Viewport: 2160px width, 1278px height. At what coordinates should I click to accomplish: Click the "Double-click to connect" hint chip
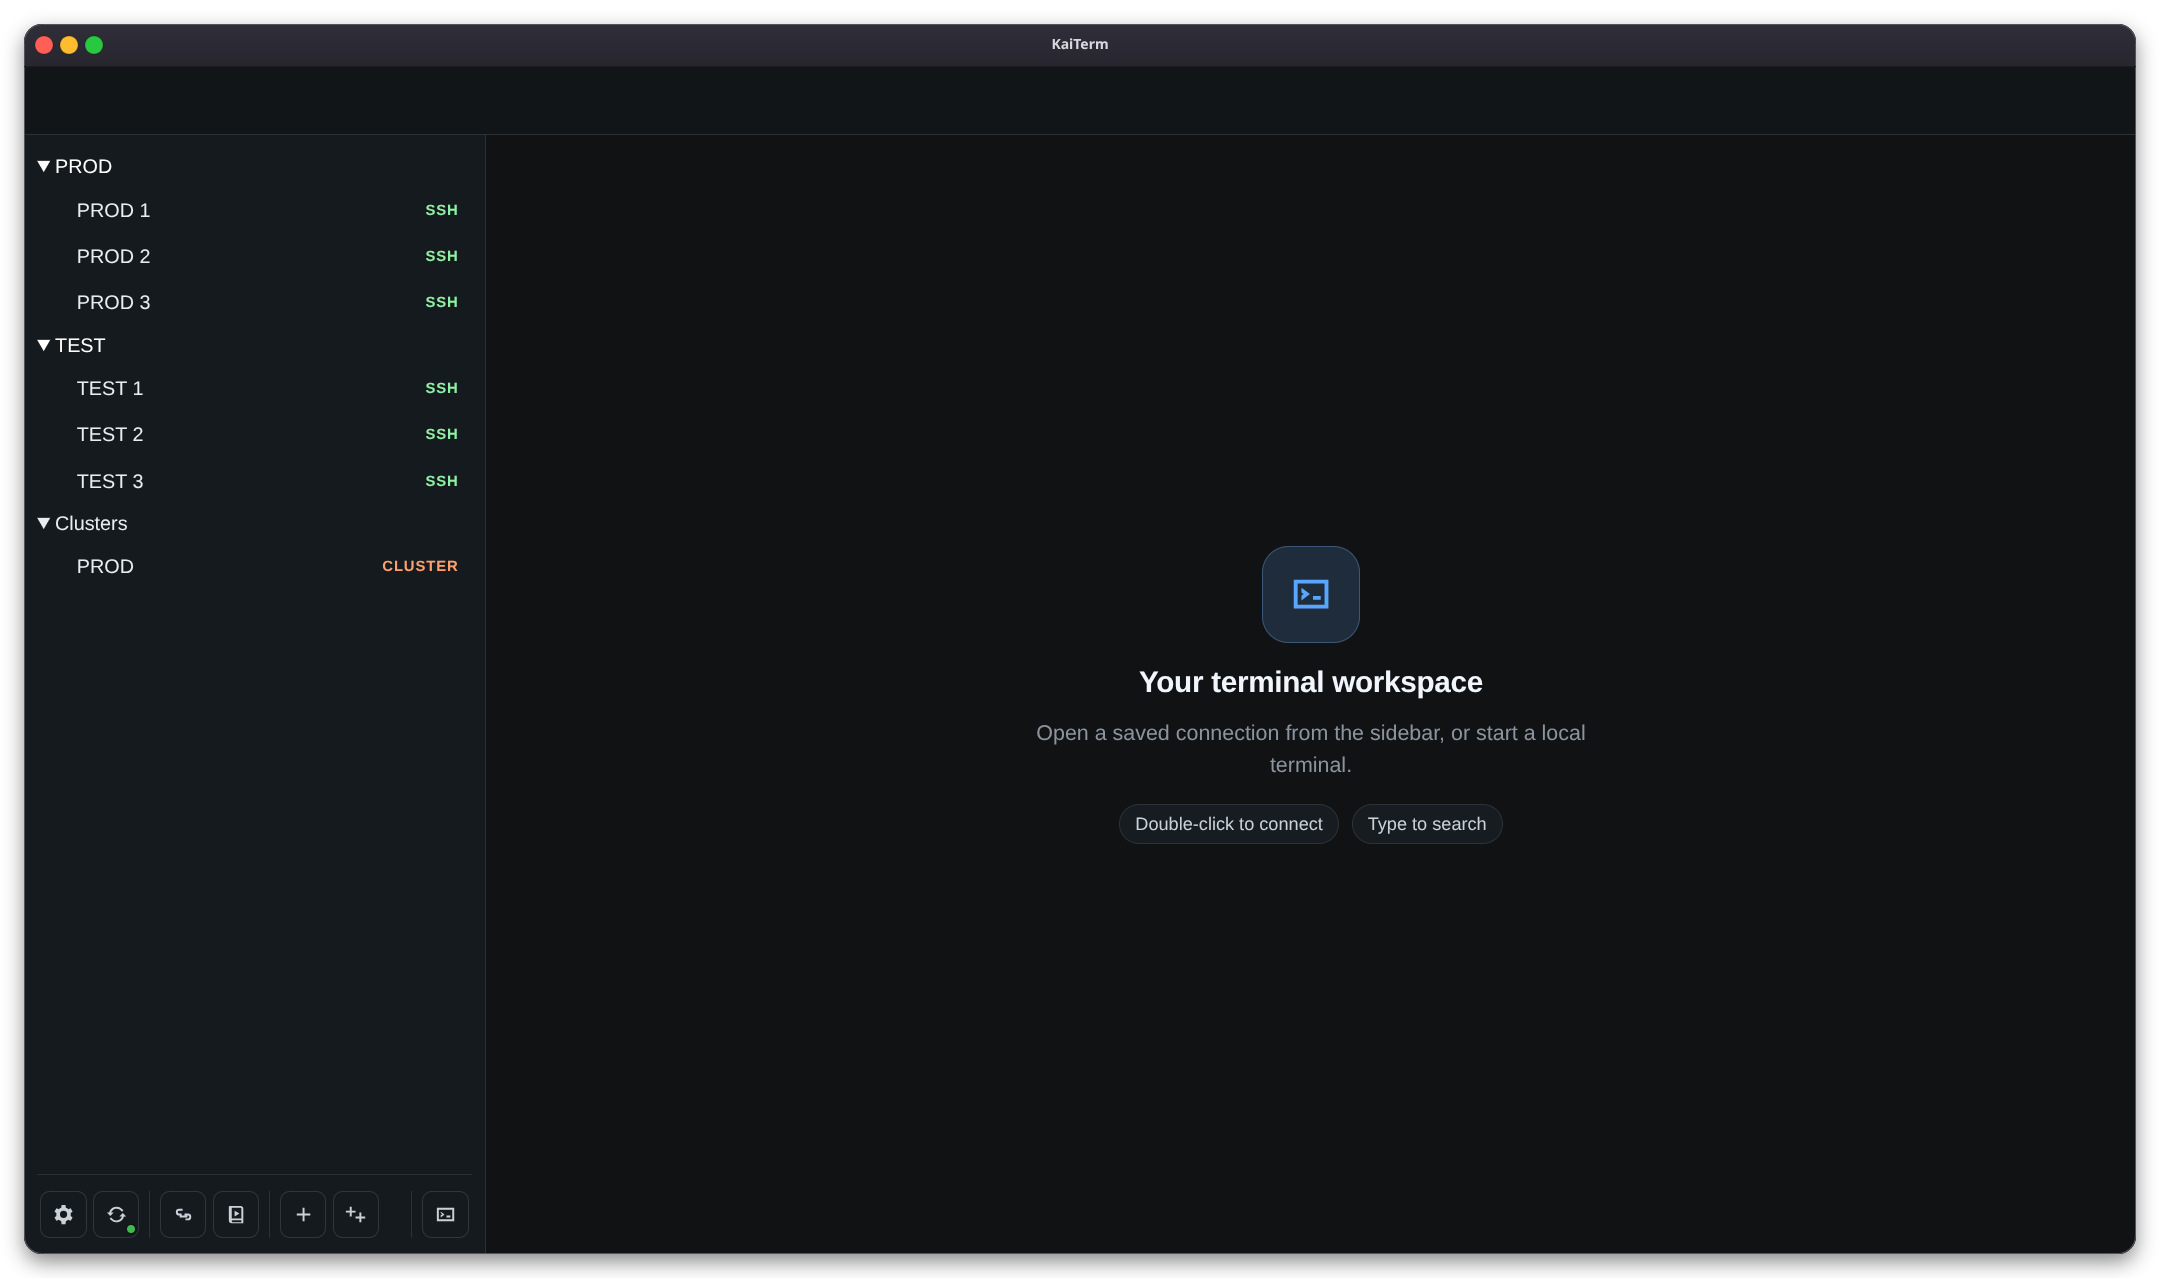1228,824
